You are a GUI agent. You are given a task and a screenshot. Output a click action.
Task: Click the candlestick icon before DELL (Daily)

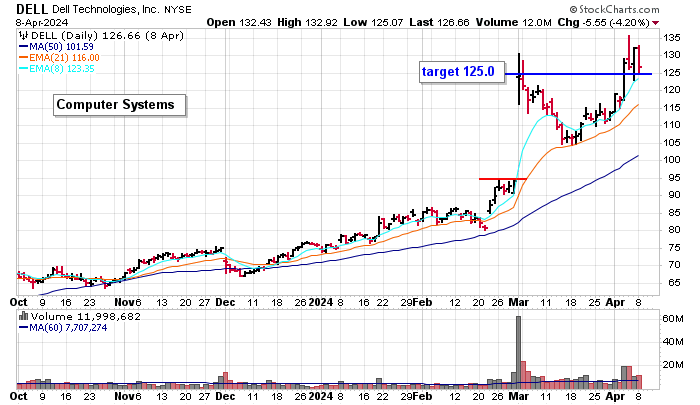[23, 36]
